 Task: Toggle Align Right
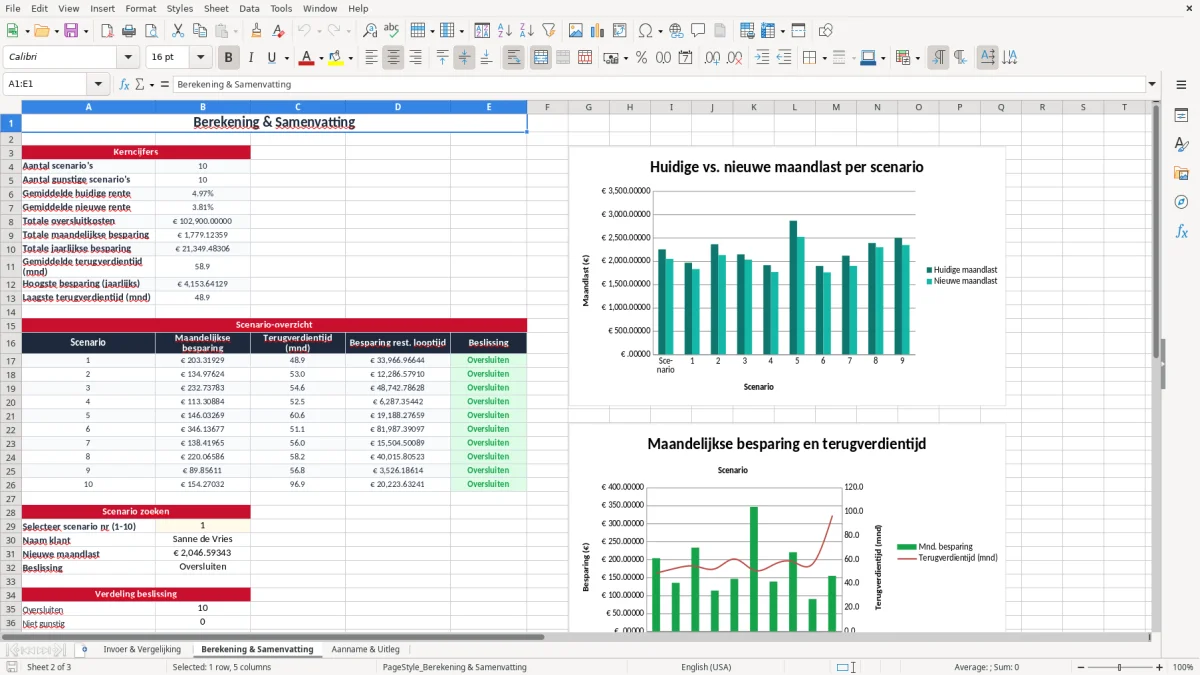tap(415, 58)
